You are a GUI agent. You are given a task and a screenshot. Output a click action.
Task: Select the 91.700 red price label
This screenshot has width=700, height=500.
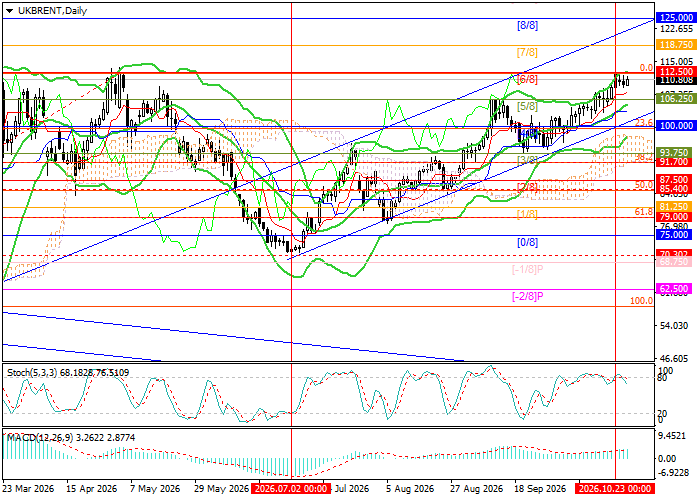click(676, 162)
